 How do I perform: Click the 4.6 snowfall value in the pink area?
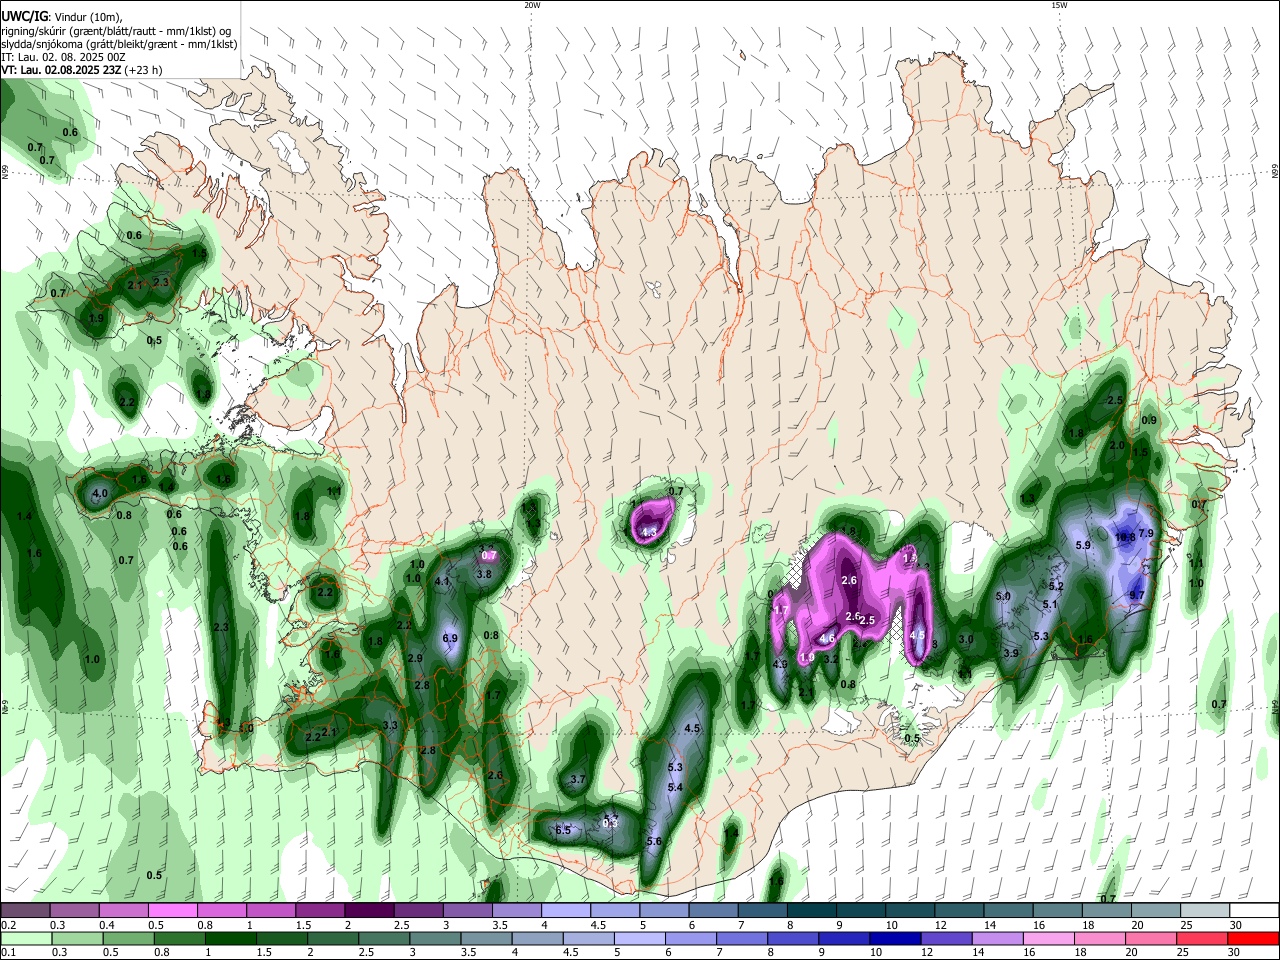pyautogui.click(x=827, y=638)
